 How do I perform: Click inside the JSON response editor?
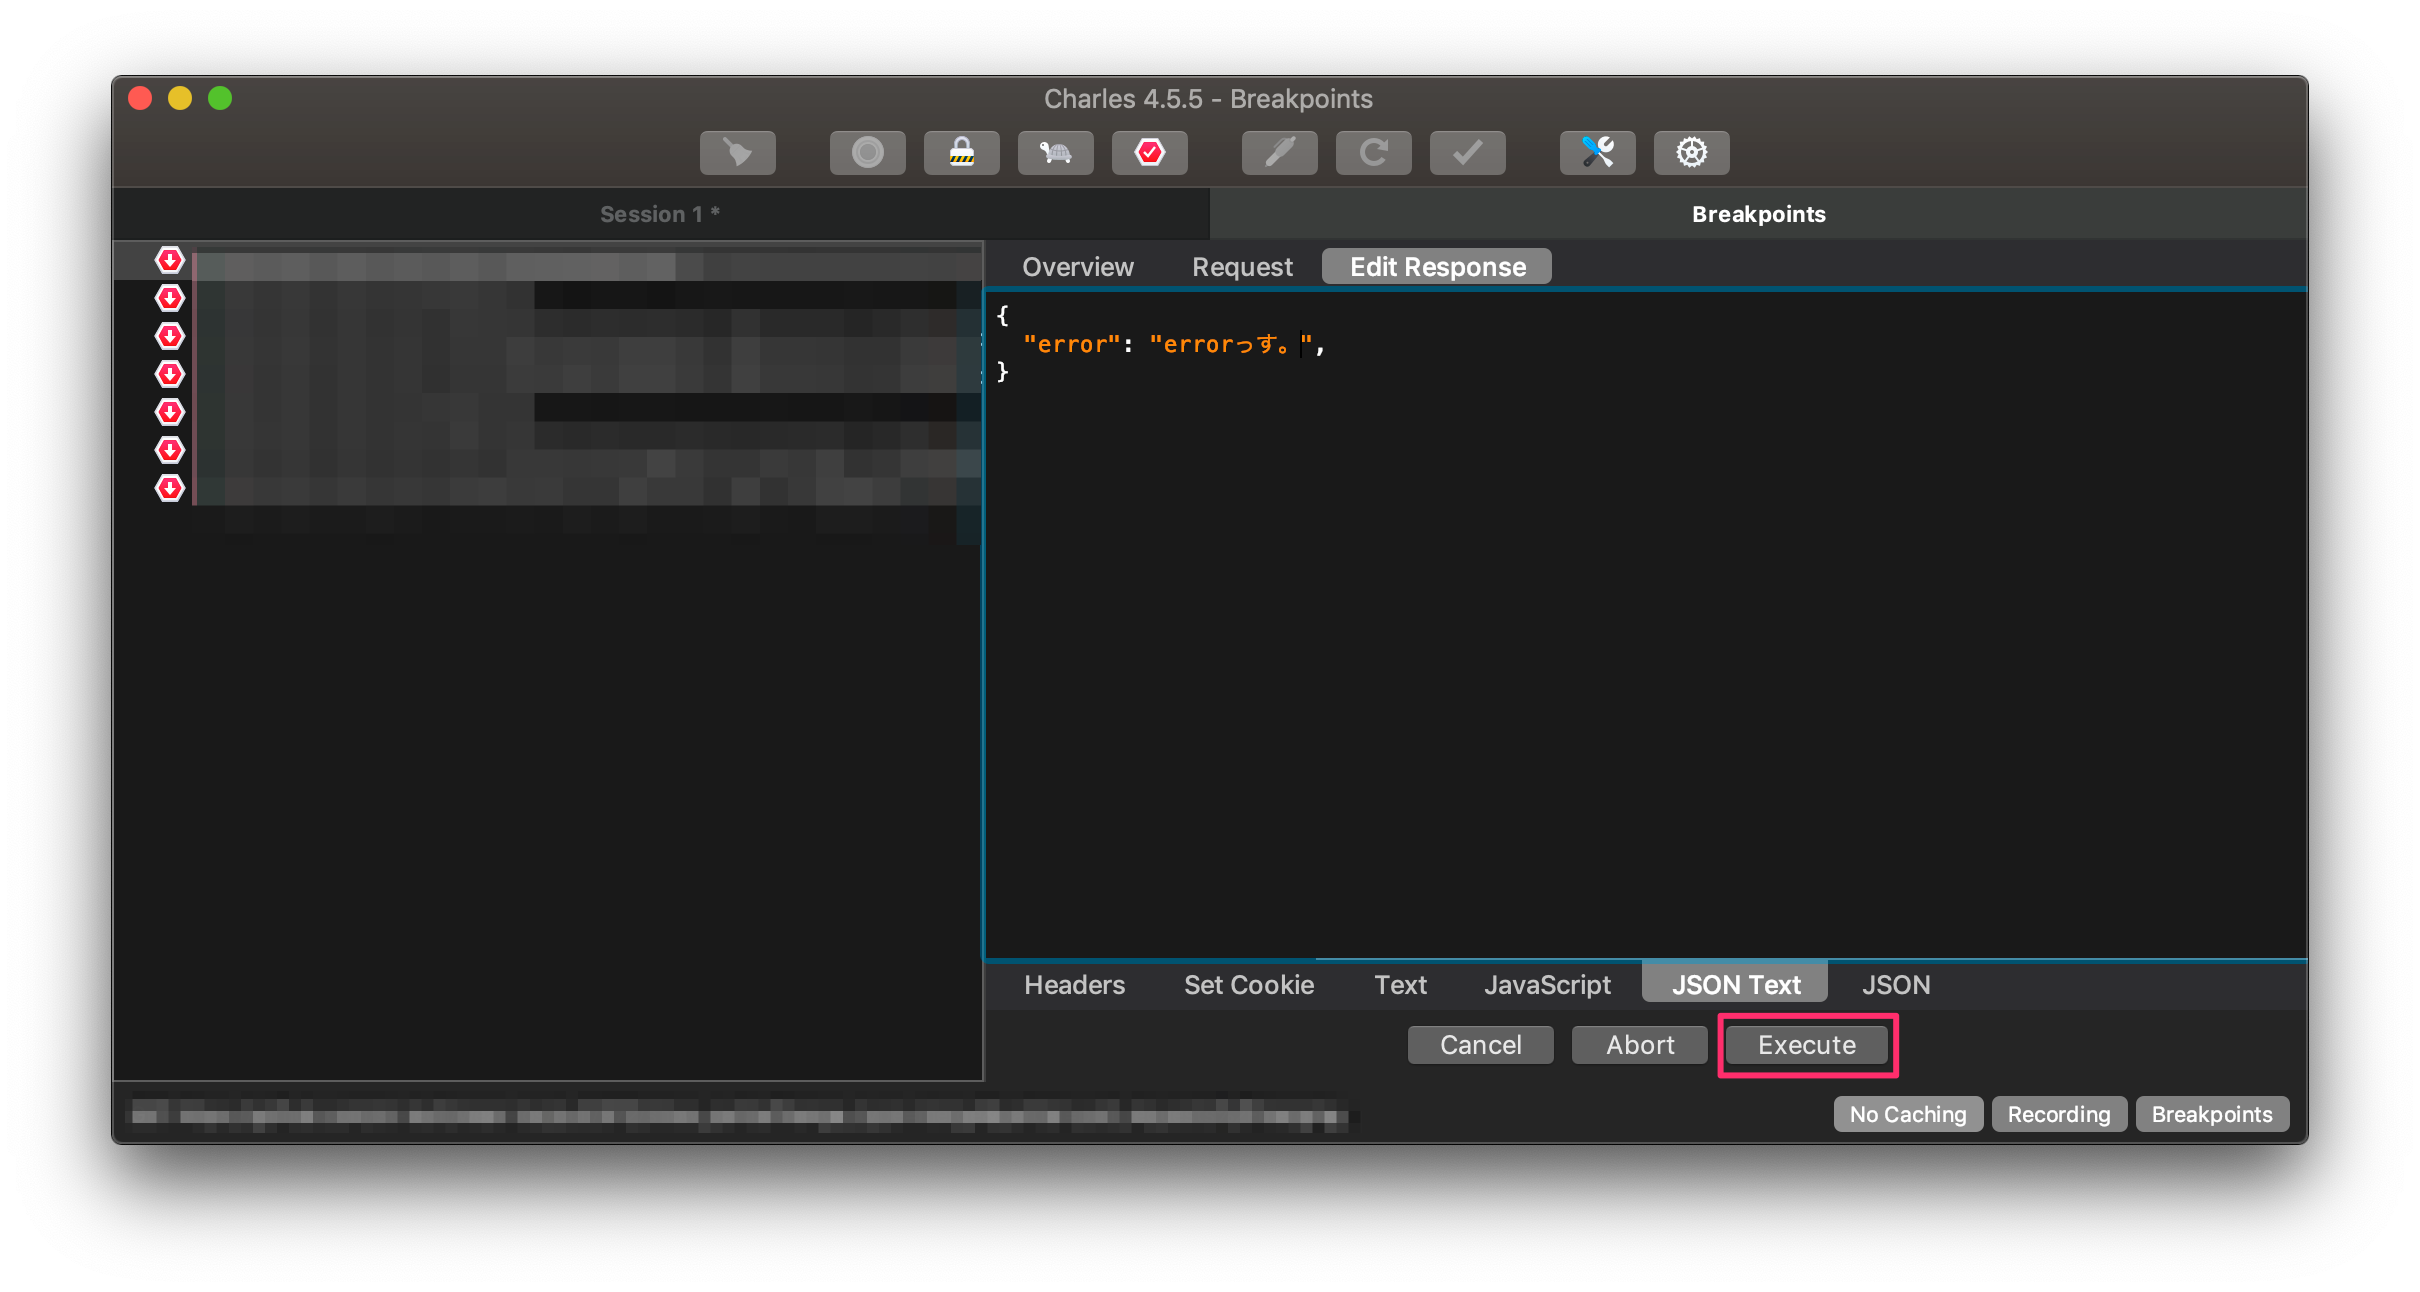point(1646,625)
